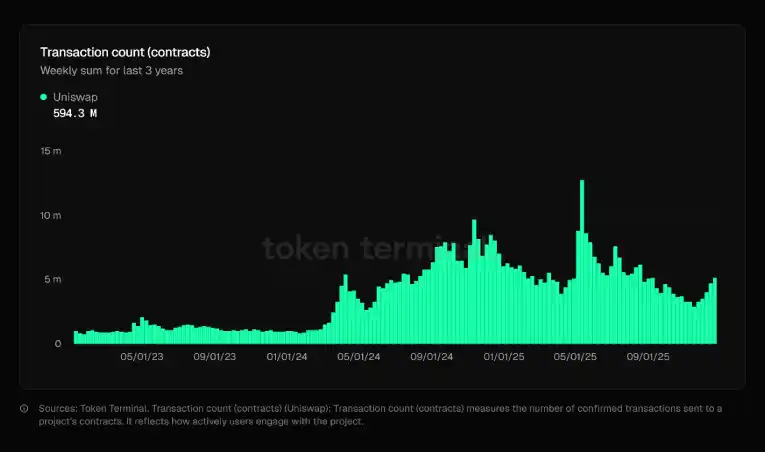Click the 09/01/25 x-axis date
This screenshot has width=765, height=452.
click(x=648, y=357)
